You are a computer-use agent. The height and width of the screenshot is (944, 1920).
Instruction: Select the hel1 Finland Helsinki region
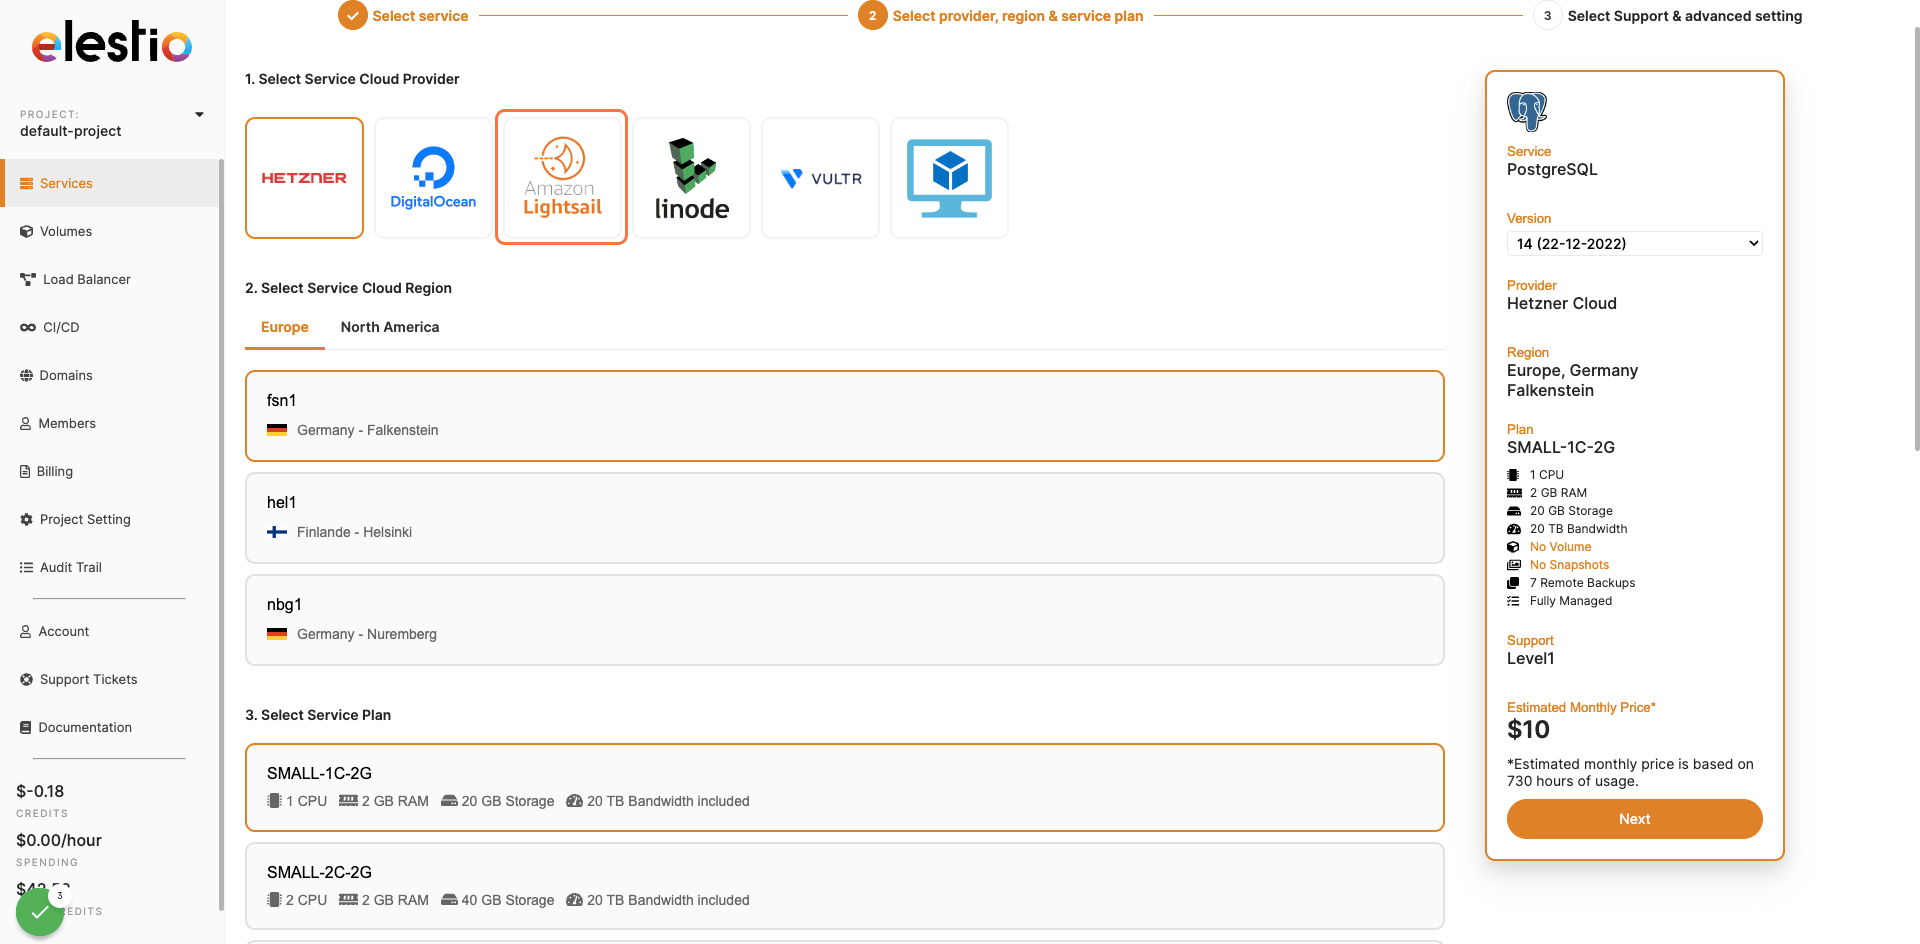tap(844, 517)
